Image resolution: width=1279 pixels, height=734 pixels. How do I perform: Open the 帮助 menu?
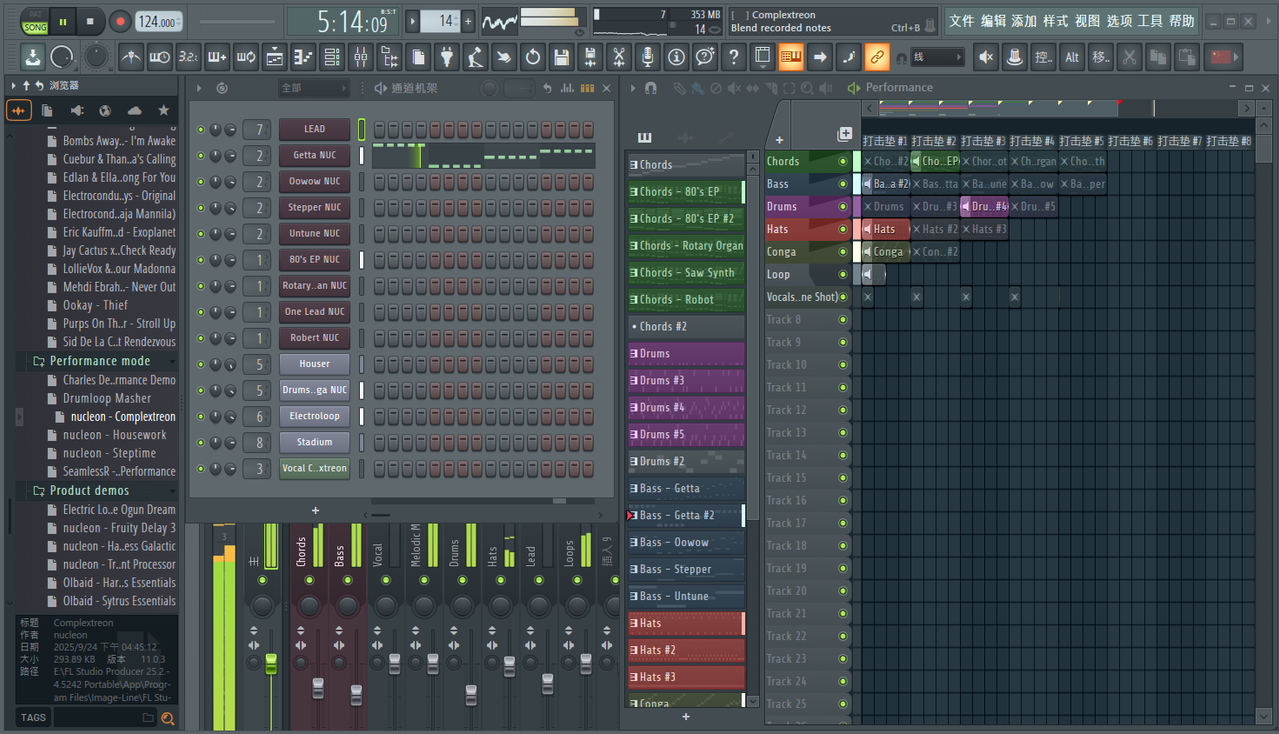[1182, 21]
